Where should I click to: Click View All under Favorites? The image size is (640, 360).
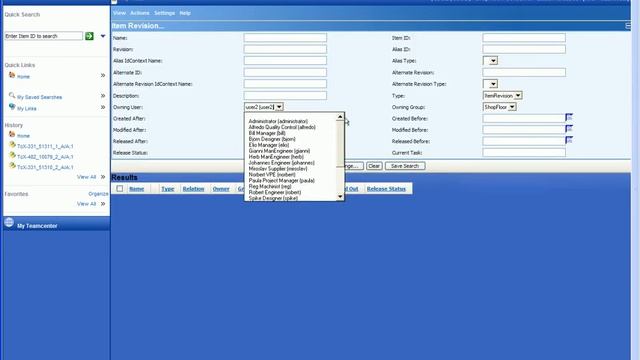coord(87,204)
